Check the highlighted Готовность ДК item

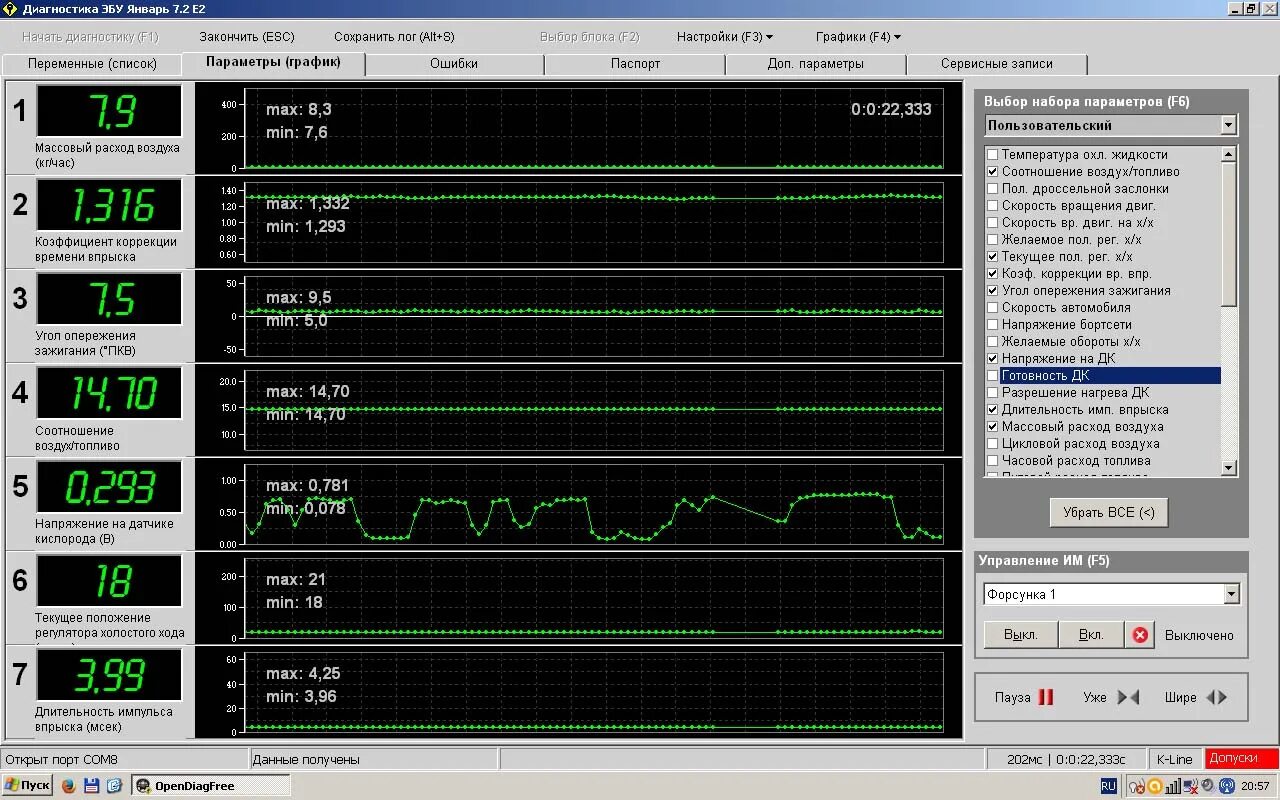pyautogui.click(x=992, y=376)
